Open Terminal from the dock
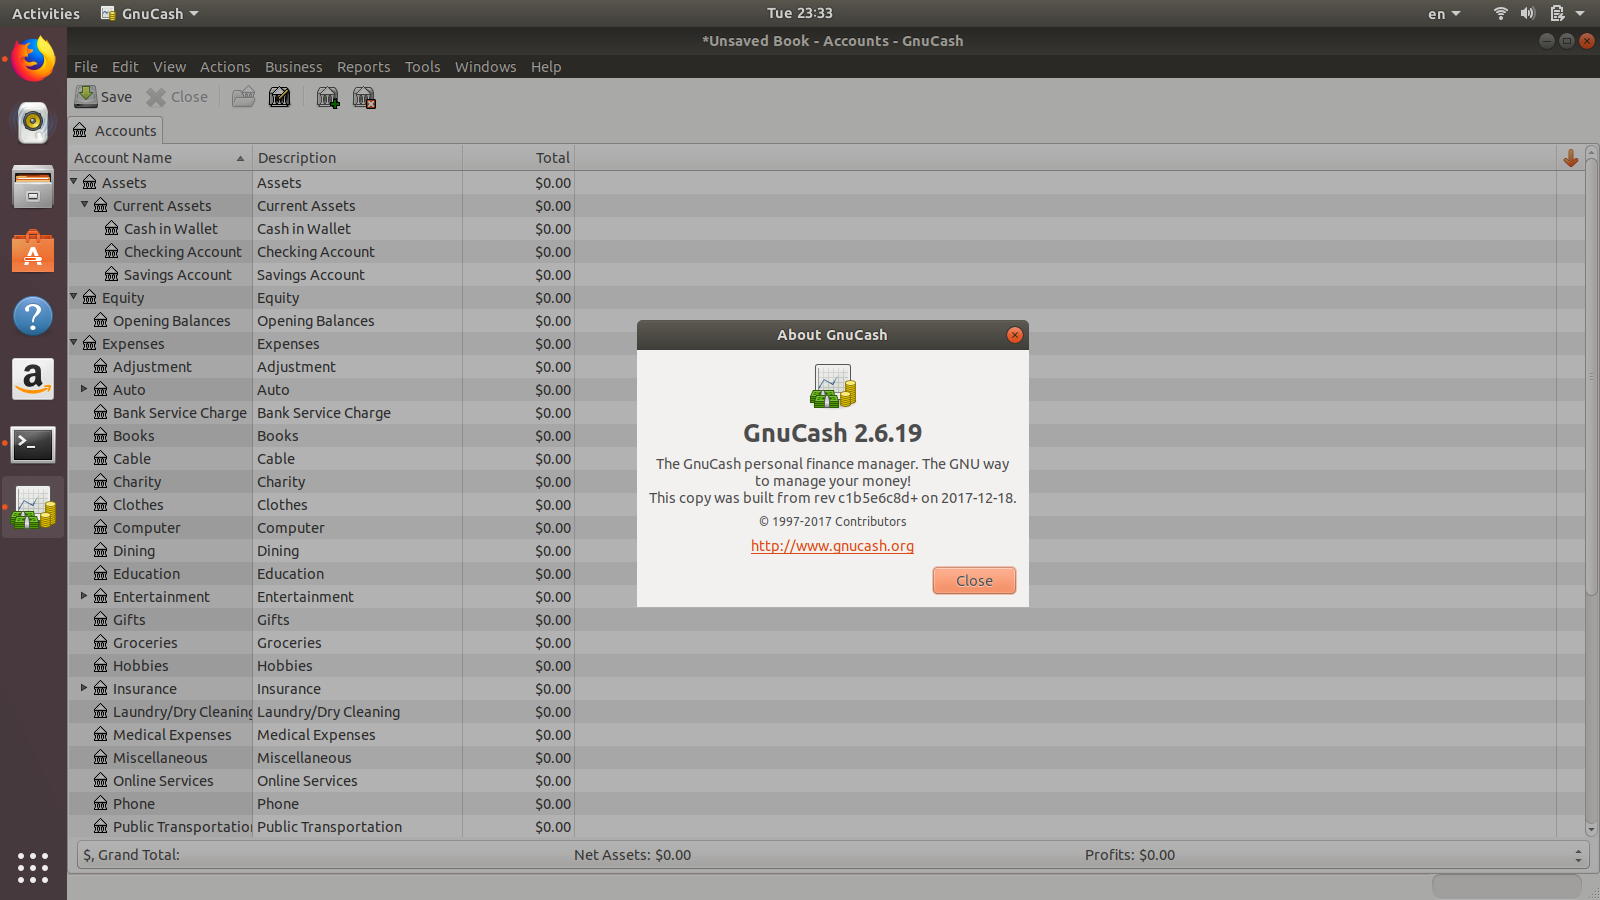 33,444
